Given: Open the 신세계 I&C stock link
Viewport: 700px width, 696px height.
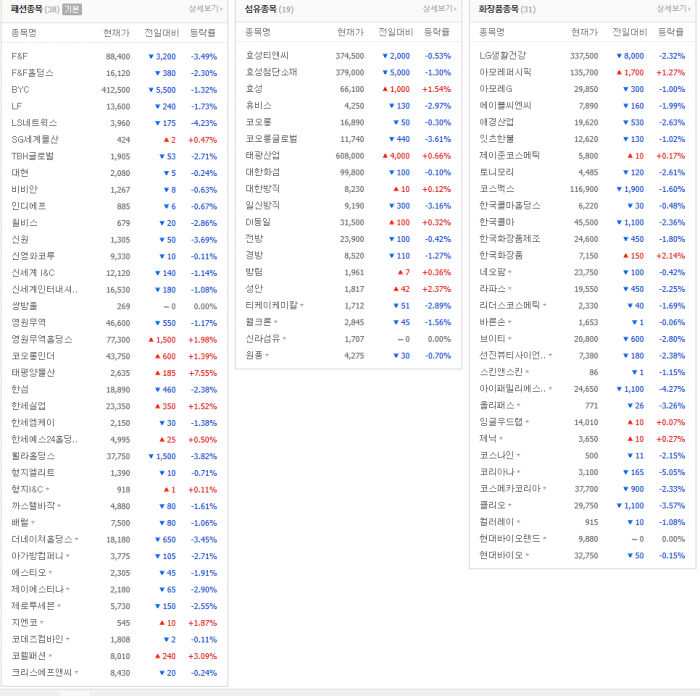Looking at the screenshot, I should [33, 273].
